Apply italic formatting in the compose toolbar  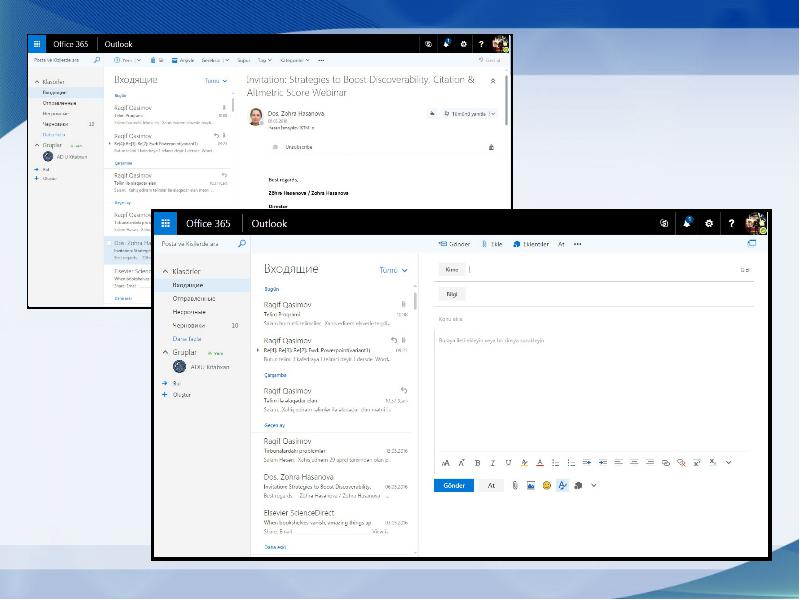493,463
